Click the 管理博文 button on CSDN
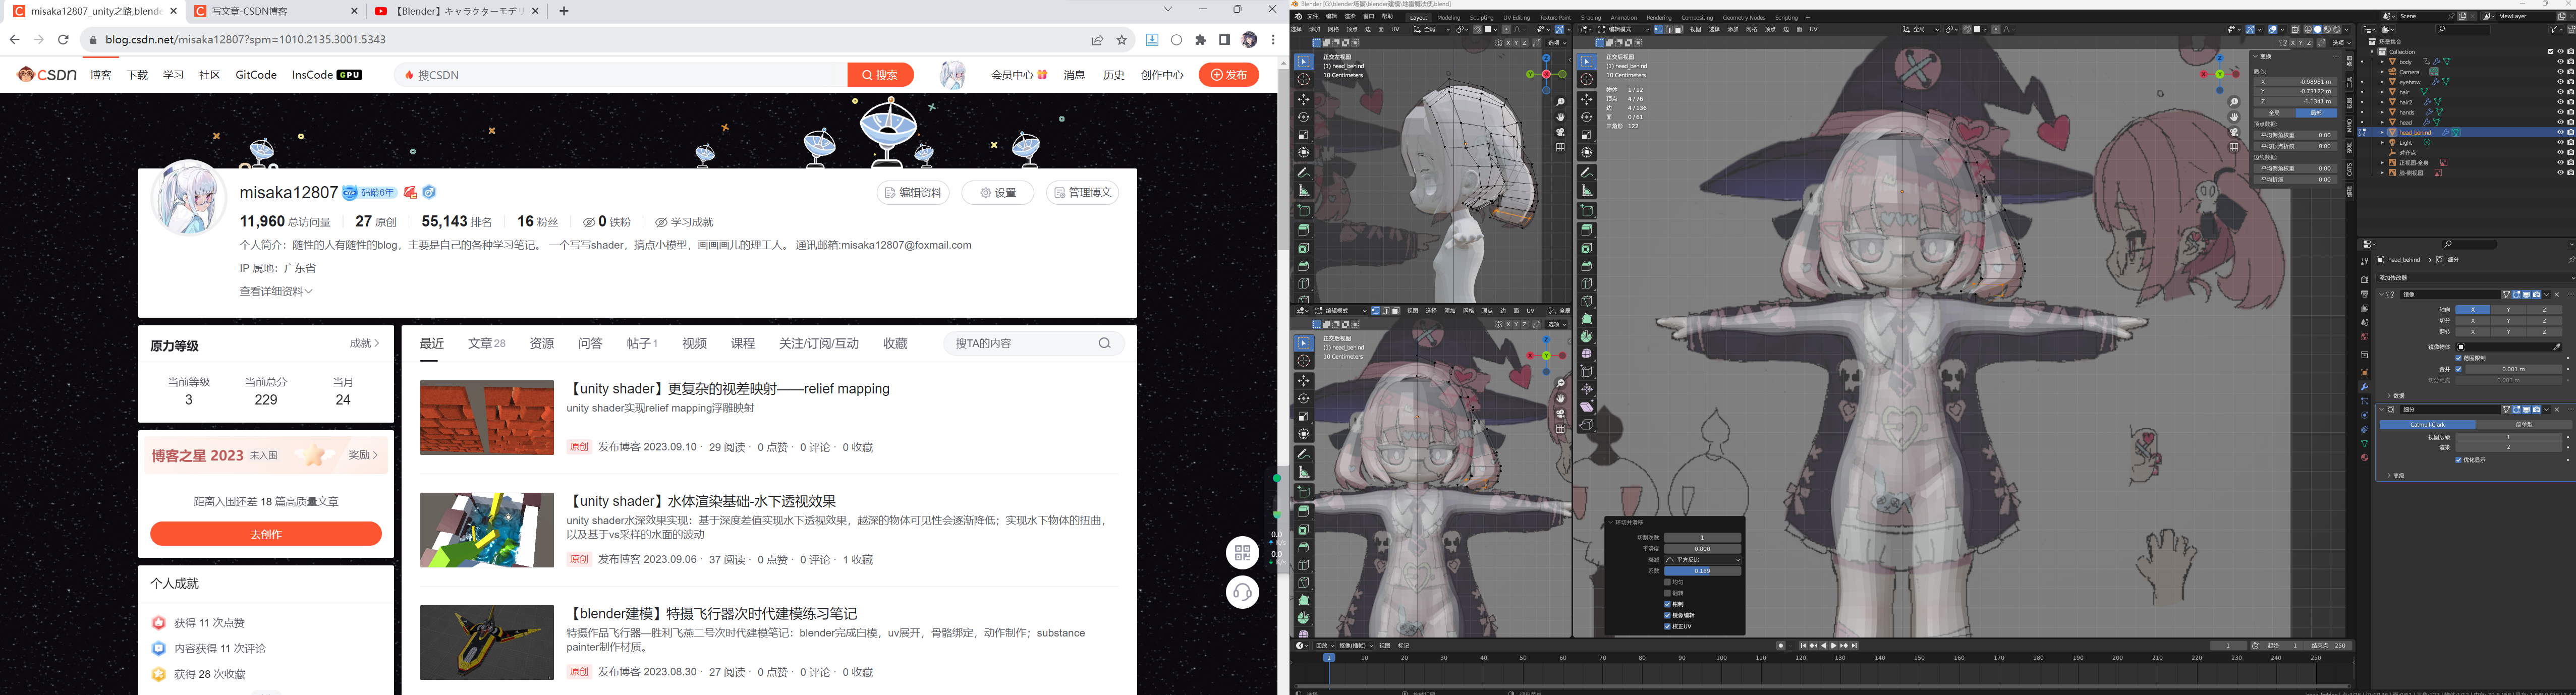 point(1082,192)
